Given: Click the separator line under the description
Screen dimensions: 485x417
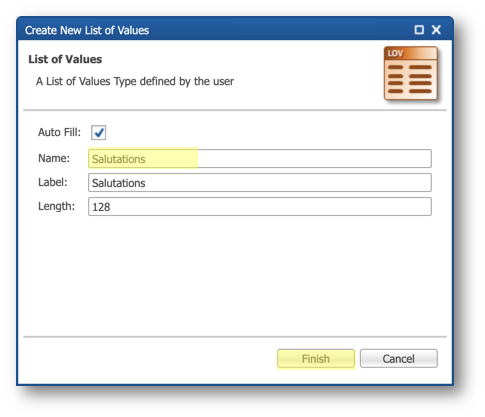Looking at the screenshot, I should 235,110.
